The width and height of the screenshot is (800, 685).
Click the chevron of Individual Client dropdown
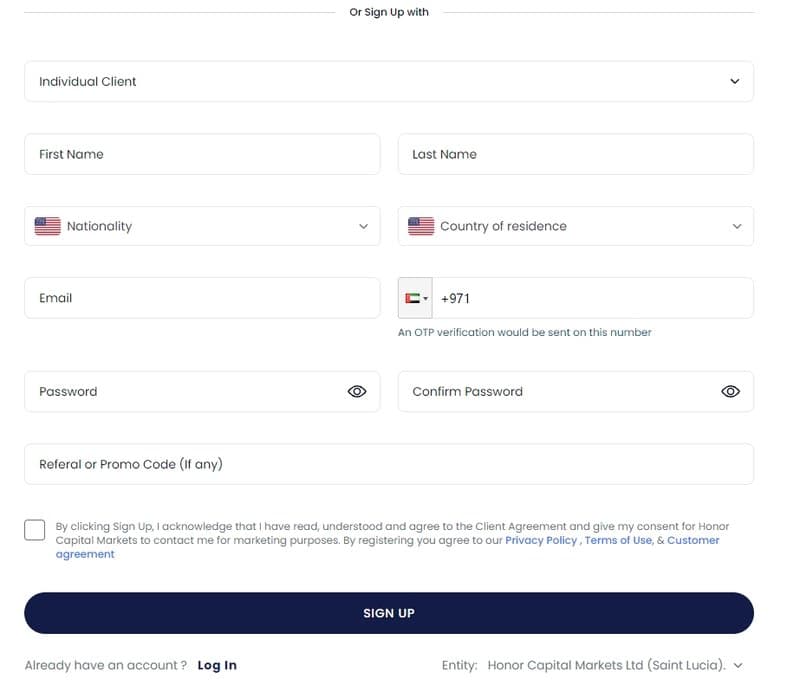pos(735,82)
